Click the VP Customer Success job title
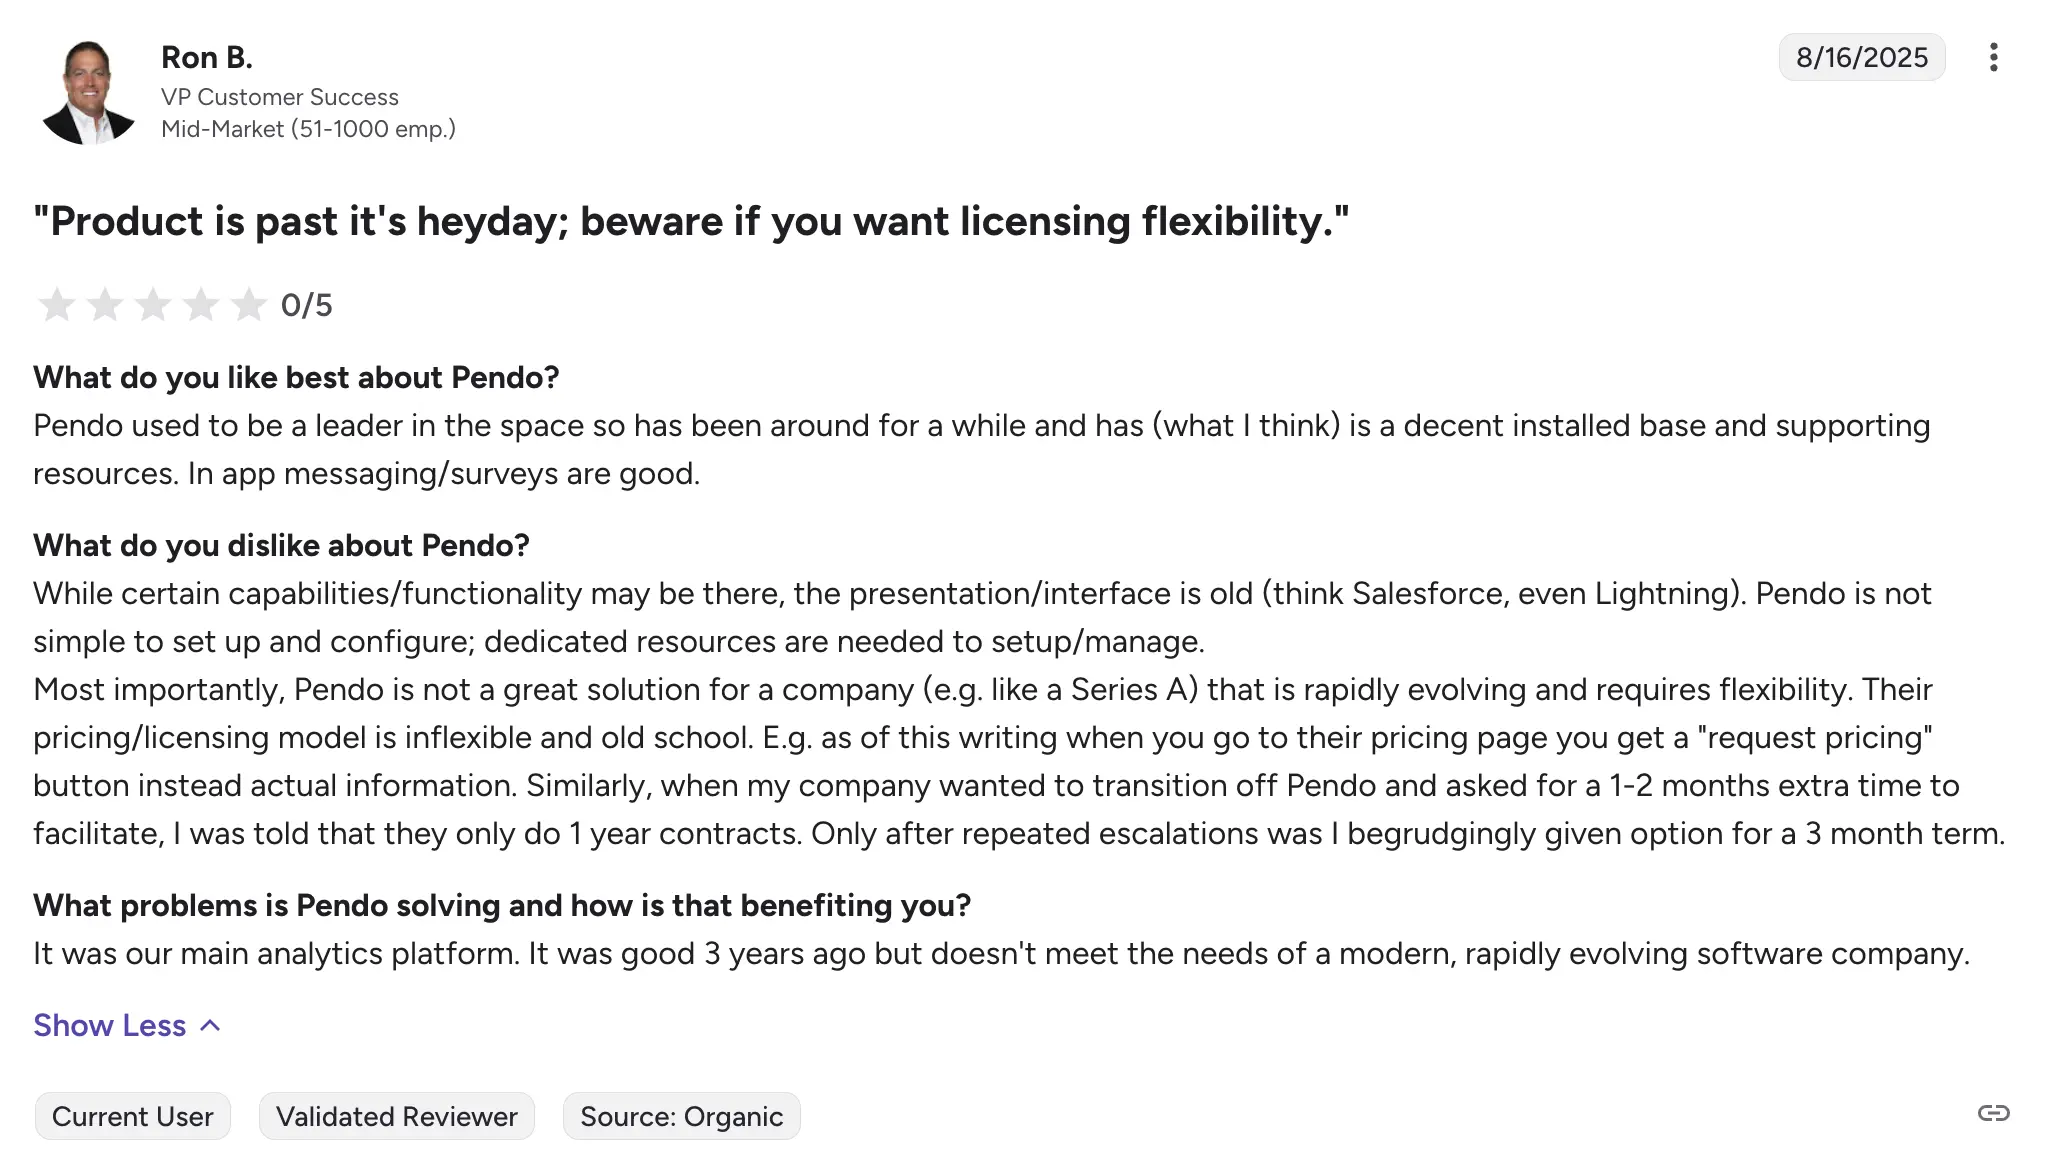Screen dimensions: 2058x1158 coord(280,97)
